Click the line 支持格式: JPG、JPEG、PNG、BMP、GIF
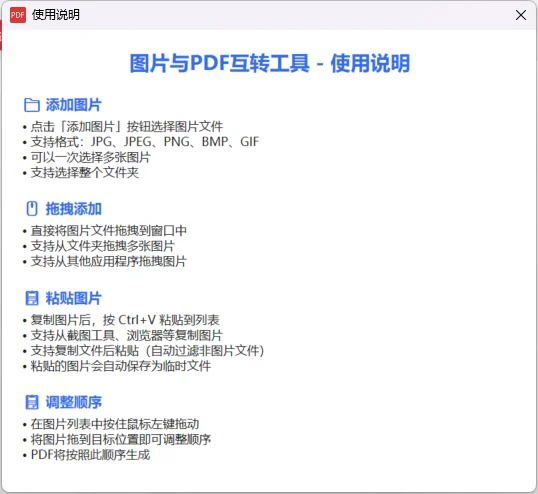This screenshot has width=538, height=494. click(145, 142)
